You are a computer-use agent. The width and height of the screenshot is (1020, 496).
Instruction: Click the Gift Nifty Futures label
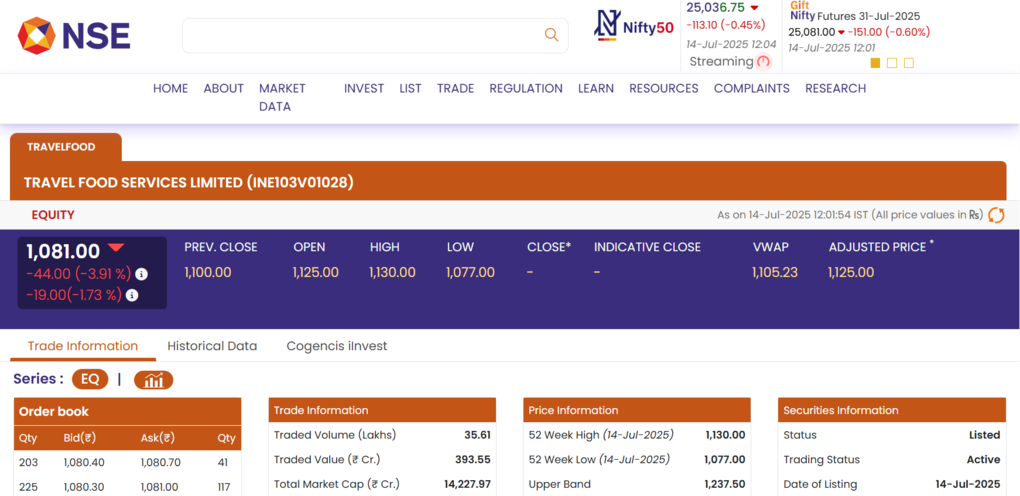coord(855,11)
